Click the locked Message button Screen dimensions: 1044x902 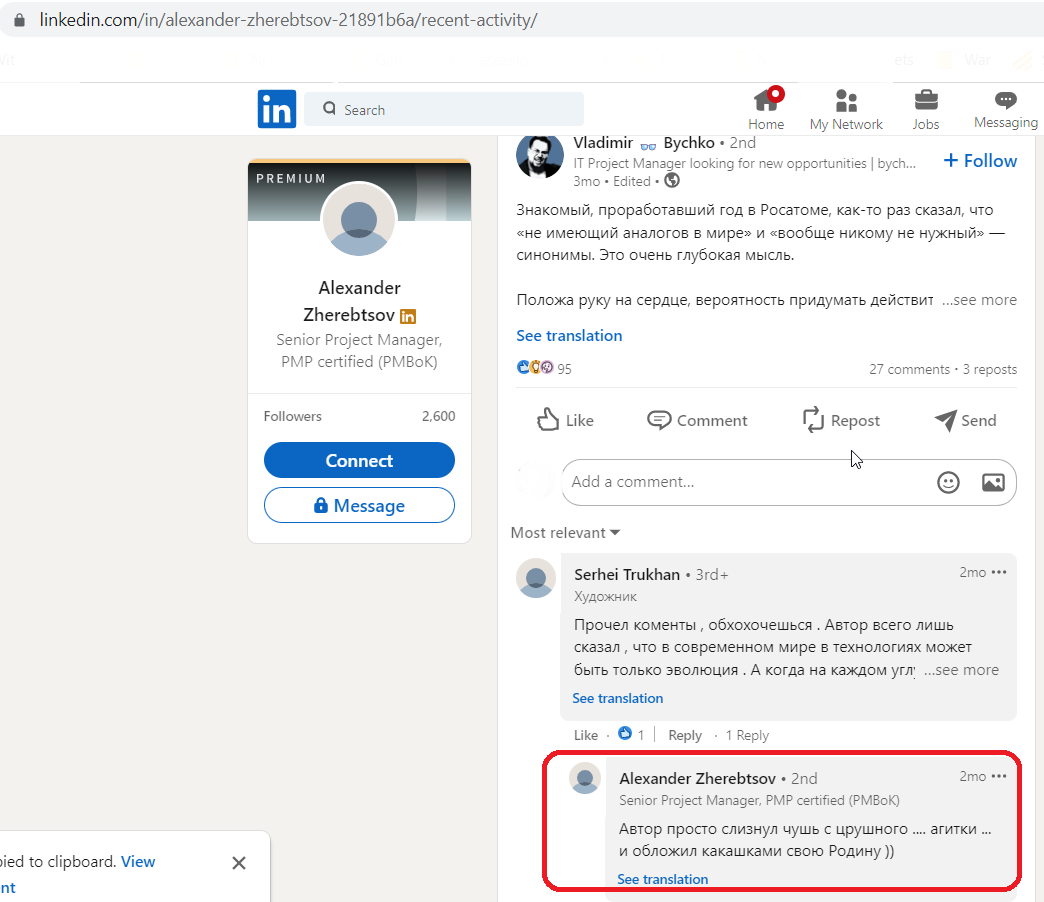click(x=359, y=505)
